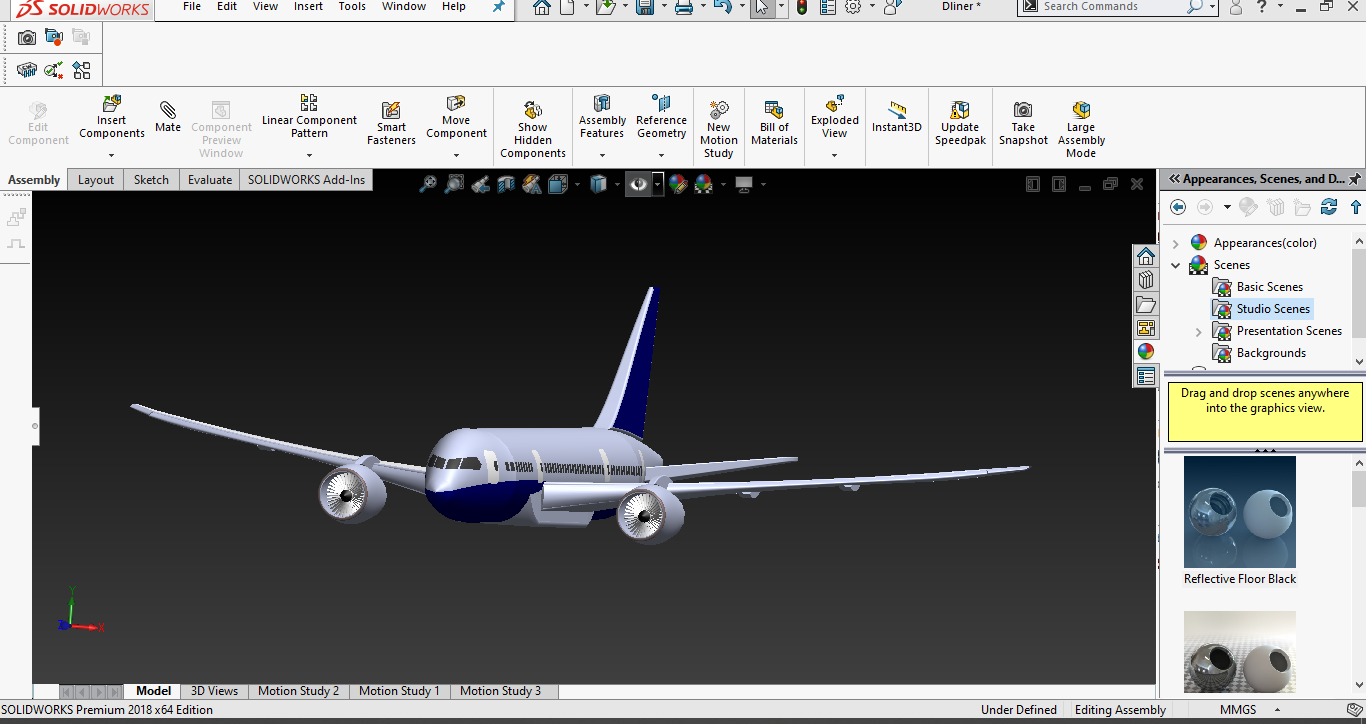Refresh the Appearances pane
This screenshot has height=724, width=1366.
1329,207
